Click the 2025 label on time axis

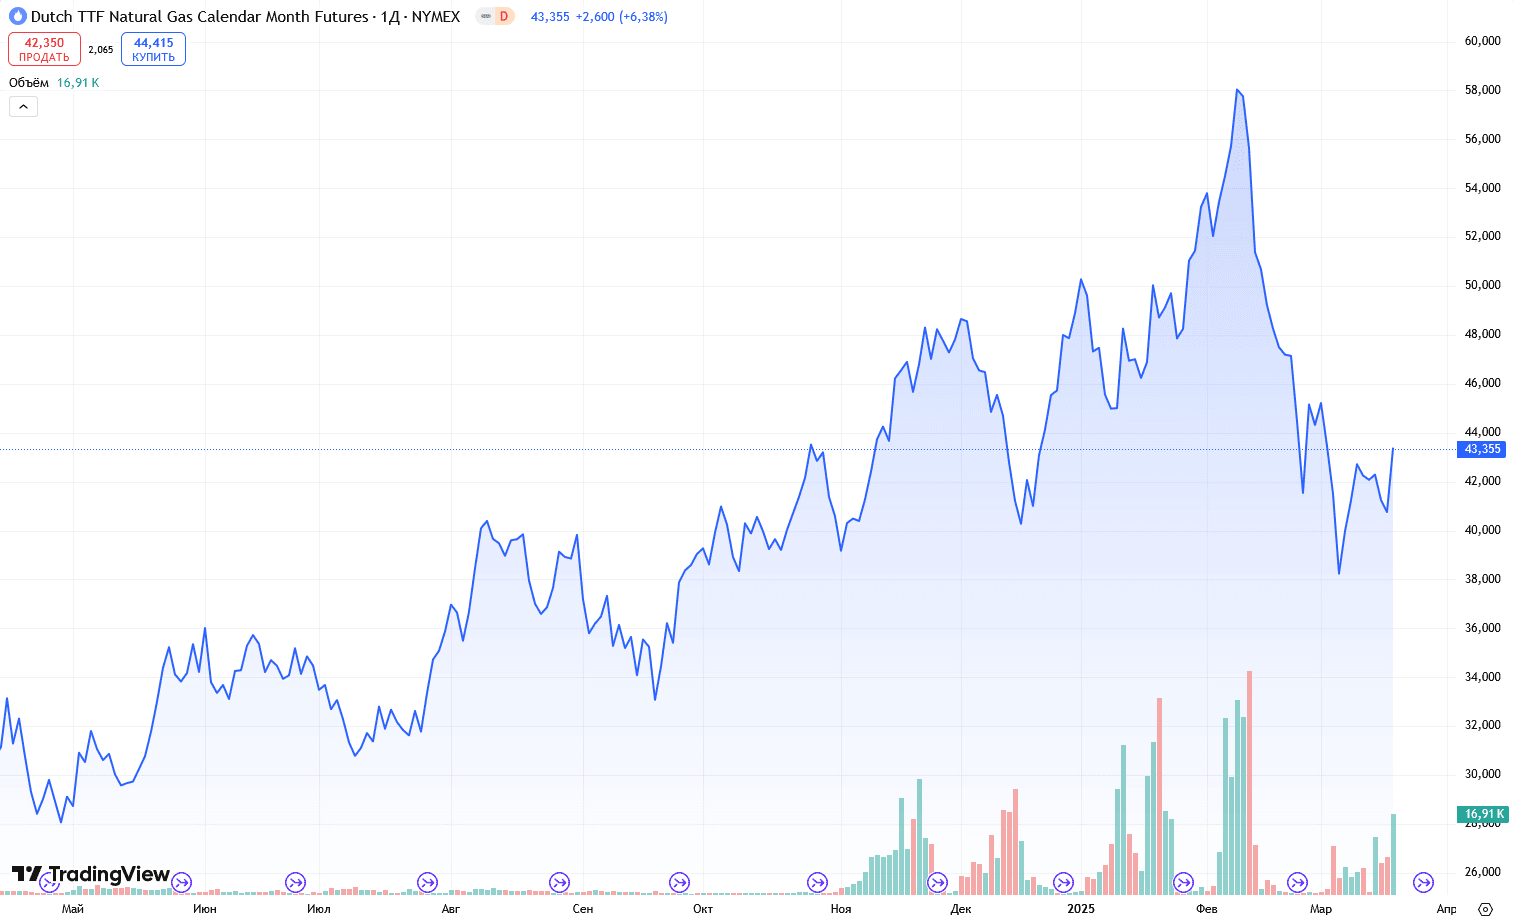point(1081,909)
